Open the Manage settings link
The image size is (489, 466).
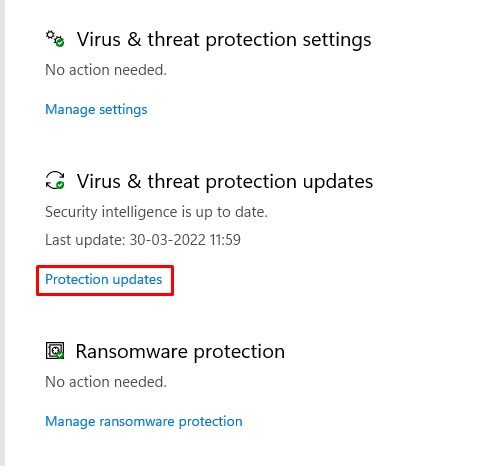(x=96, y=110)
